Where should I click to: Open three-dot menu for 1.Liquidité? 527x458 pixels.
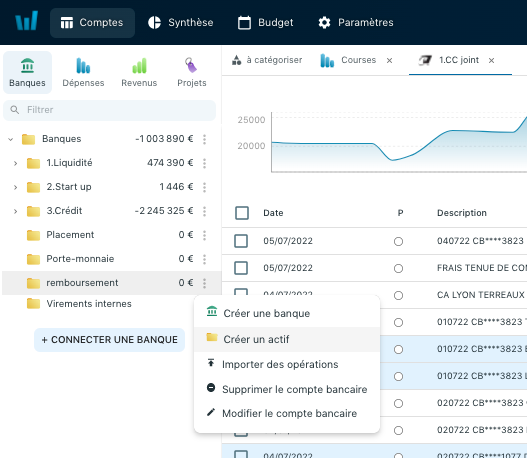204,163
